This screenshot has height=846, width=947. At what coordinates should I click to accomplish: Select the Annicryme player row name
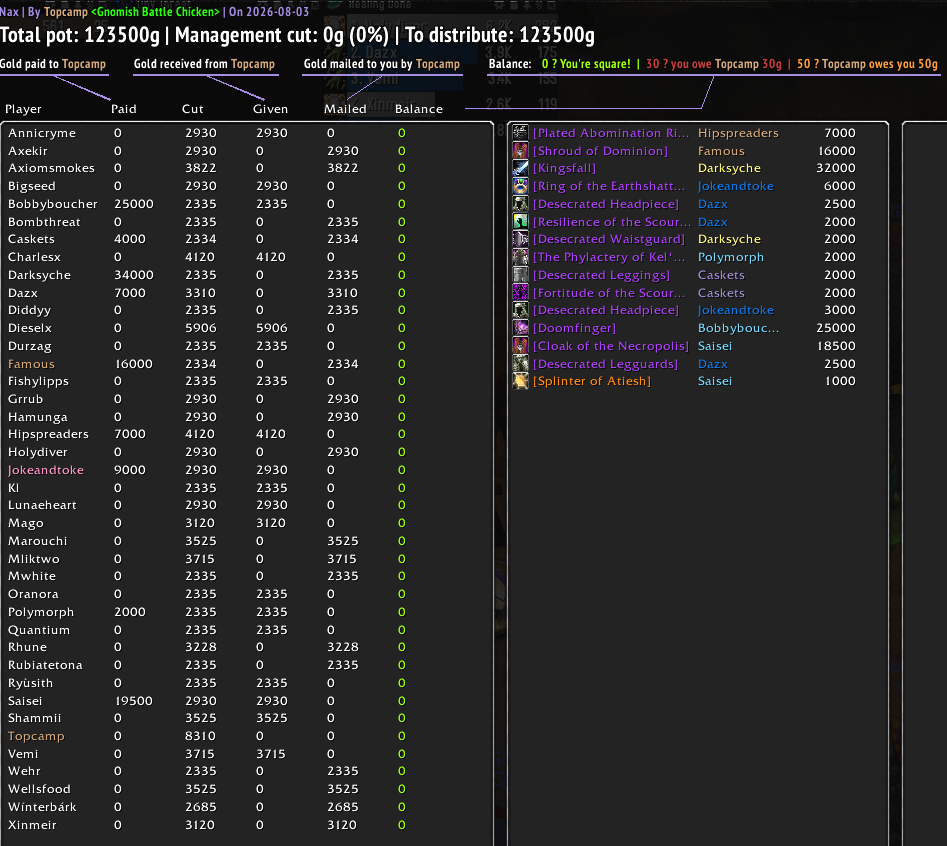(42, 133)
